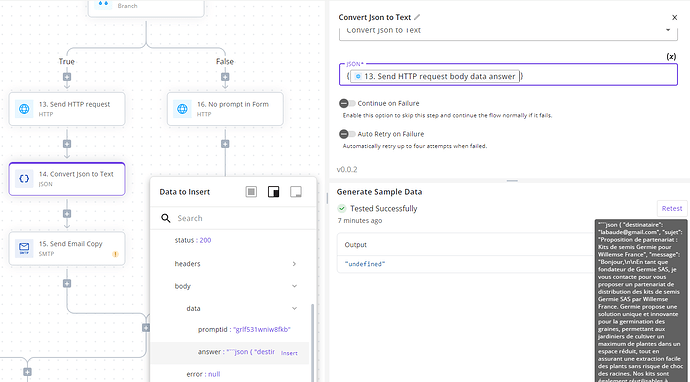Select the docked Data to Insert layout icon

point(274,192)
